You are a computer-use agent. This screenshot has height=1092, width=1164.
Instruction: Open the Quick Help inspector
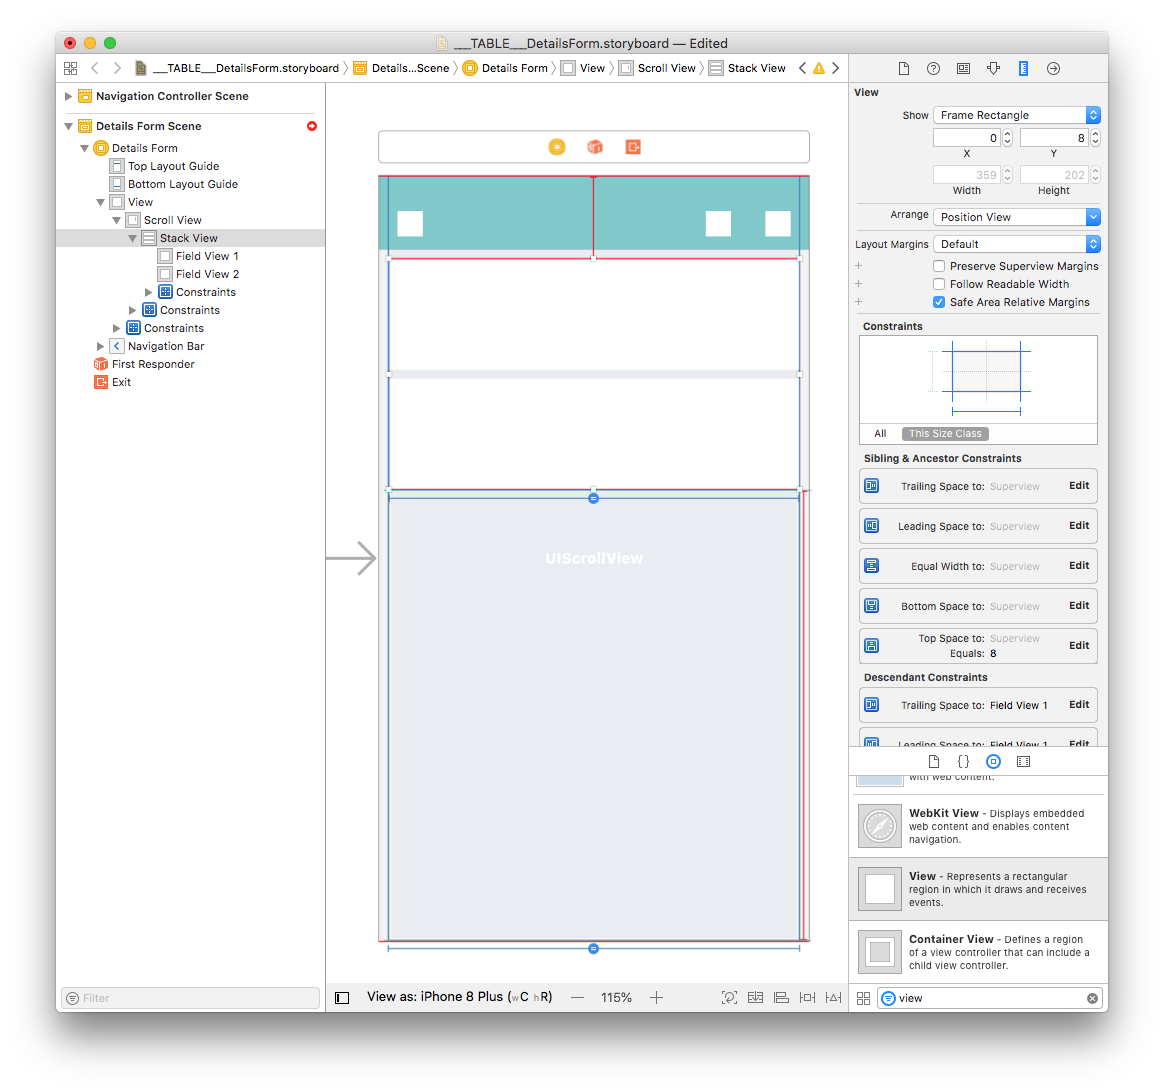(933, 68)
